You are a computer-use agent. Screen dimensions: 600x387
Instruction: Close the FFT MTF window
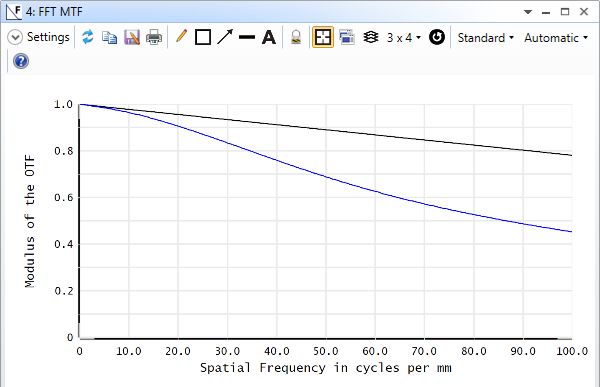(x=584, y=12)
